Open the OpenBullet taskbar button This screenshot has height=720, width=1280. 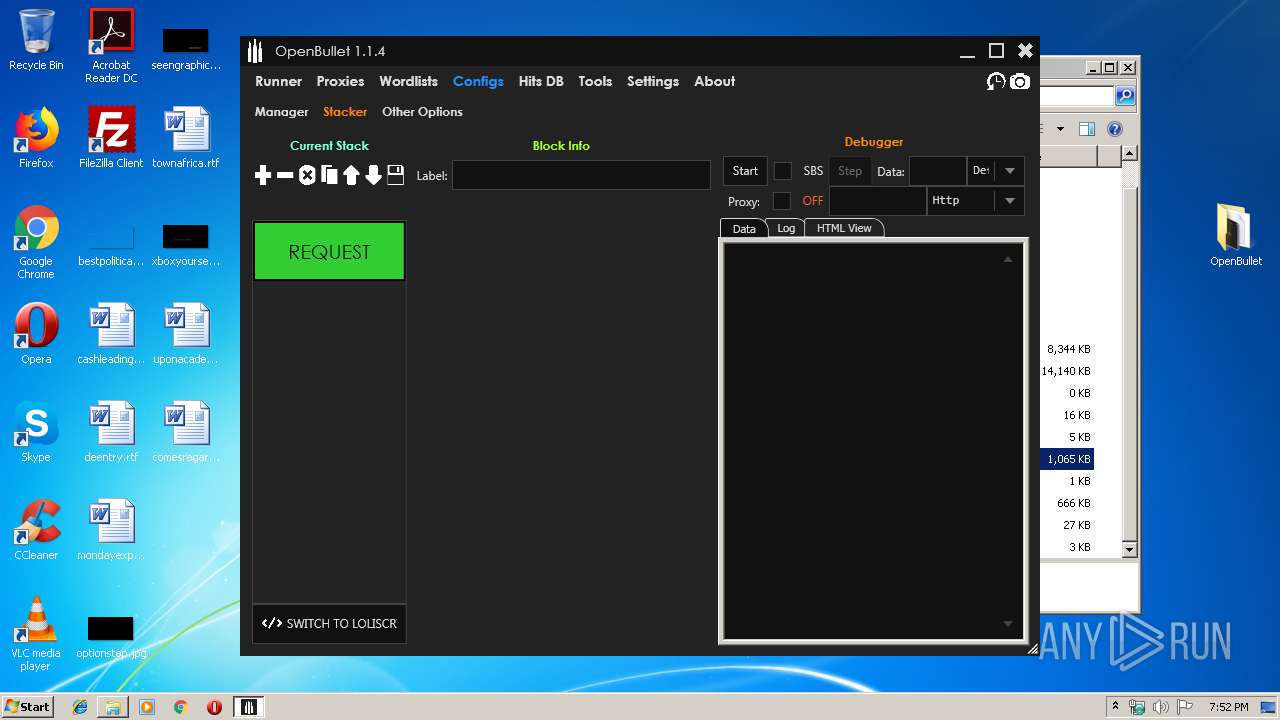point(248,707)
